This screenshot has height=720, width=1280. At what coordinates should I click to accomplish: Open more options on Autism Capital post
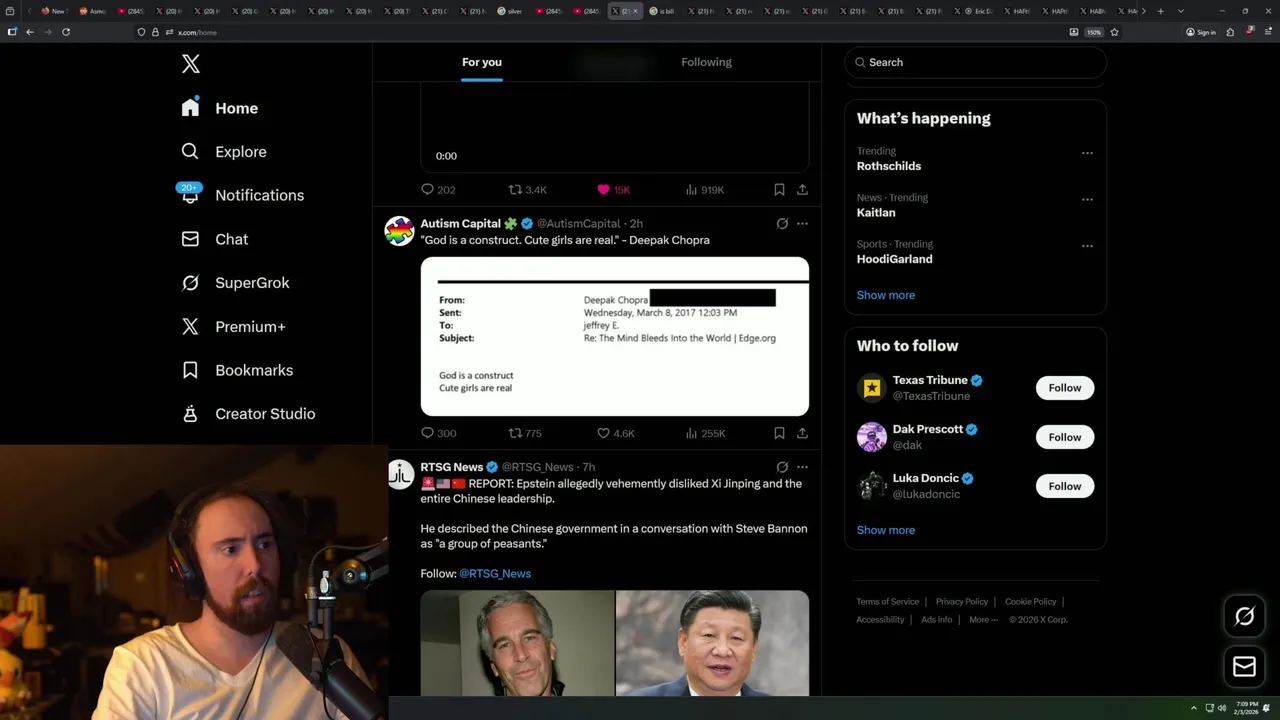[x=802, y=223]
